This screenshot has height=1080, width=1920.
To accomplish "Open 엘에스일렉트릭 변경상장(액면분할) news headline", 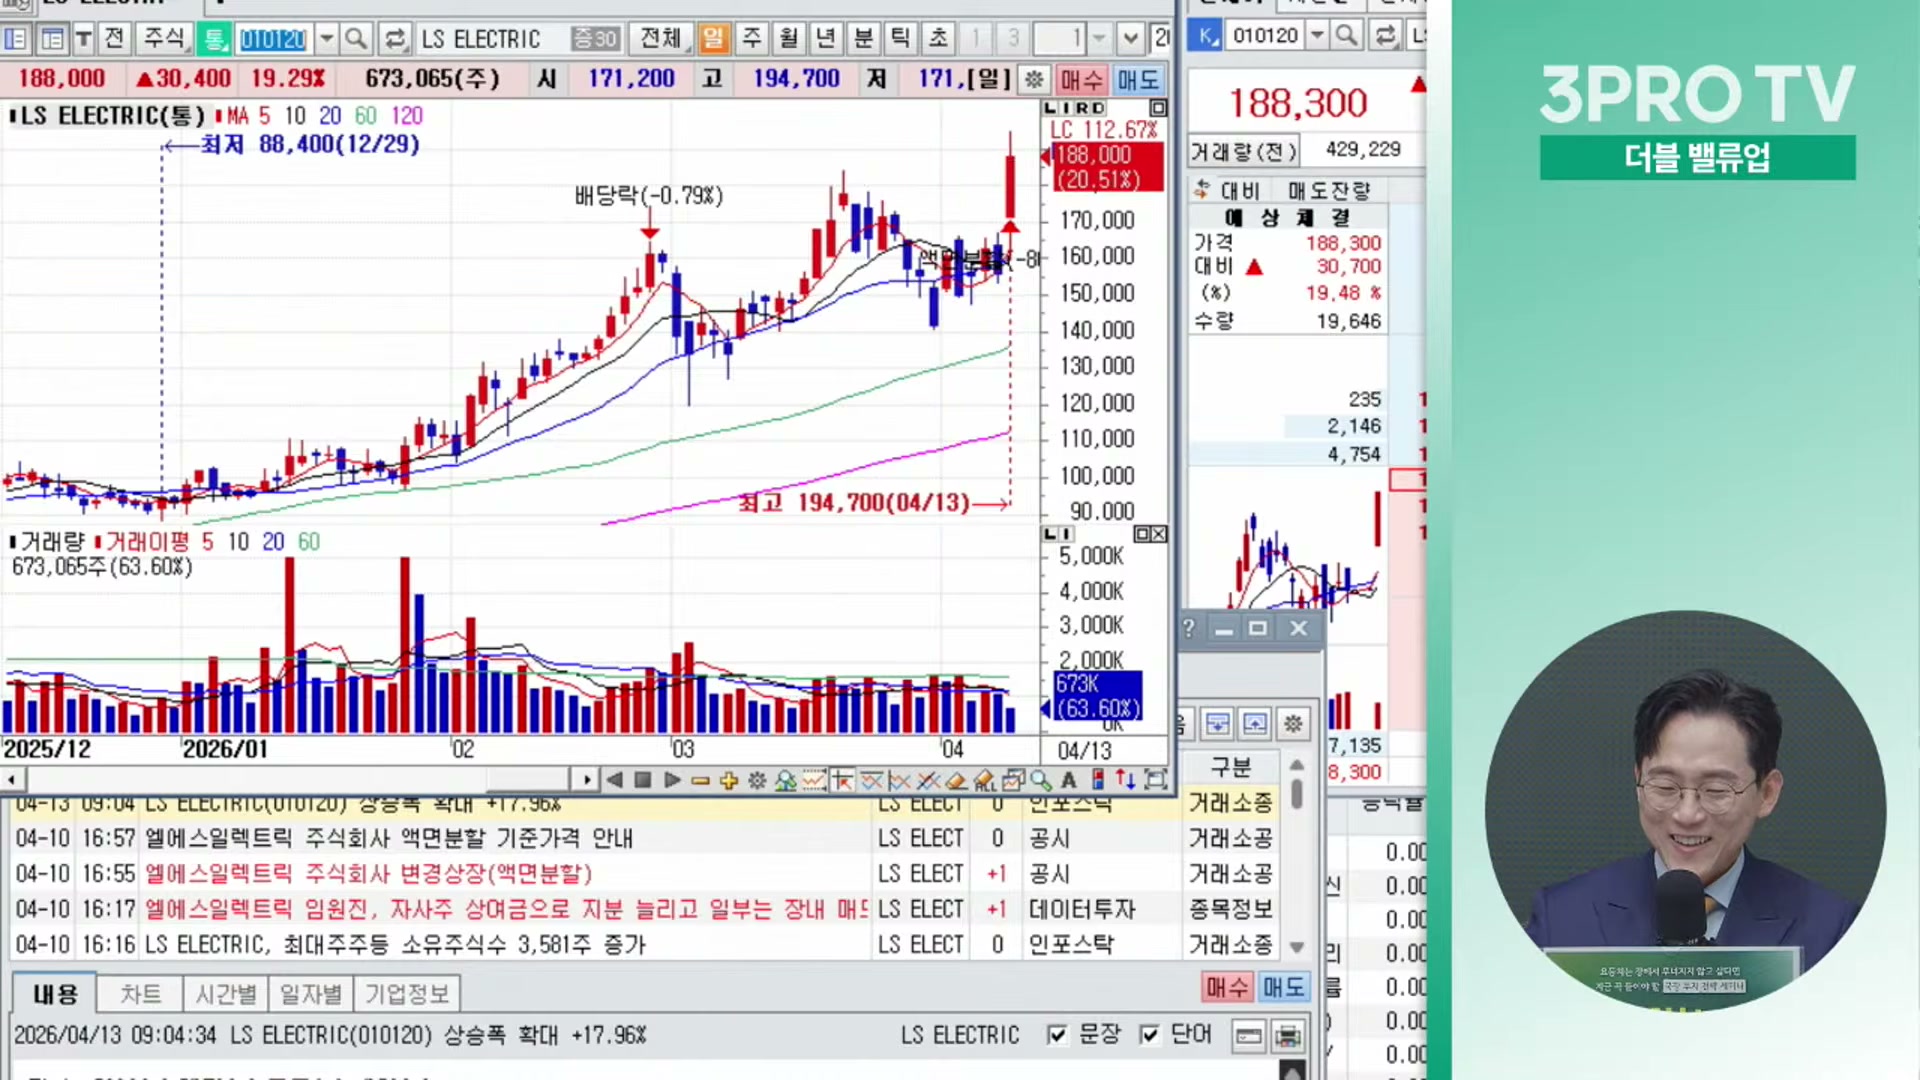I will pyautogui.click(x=368, y=874).
